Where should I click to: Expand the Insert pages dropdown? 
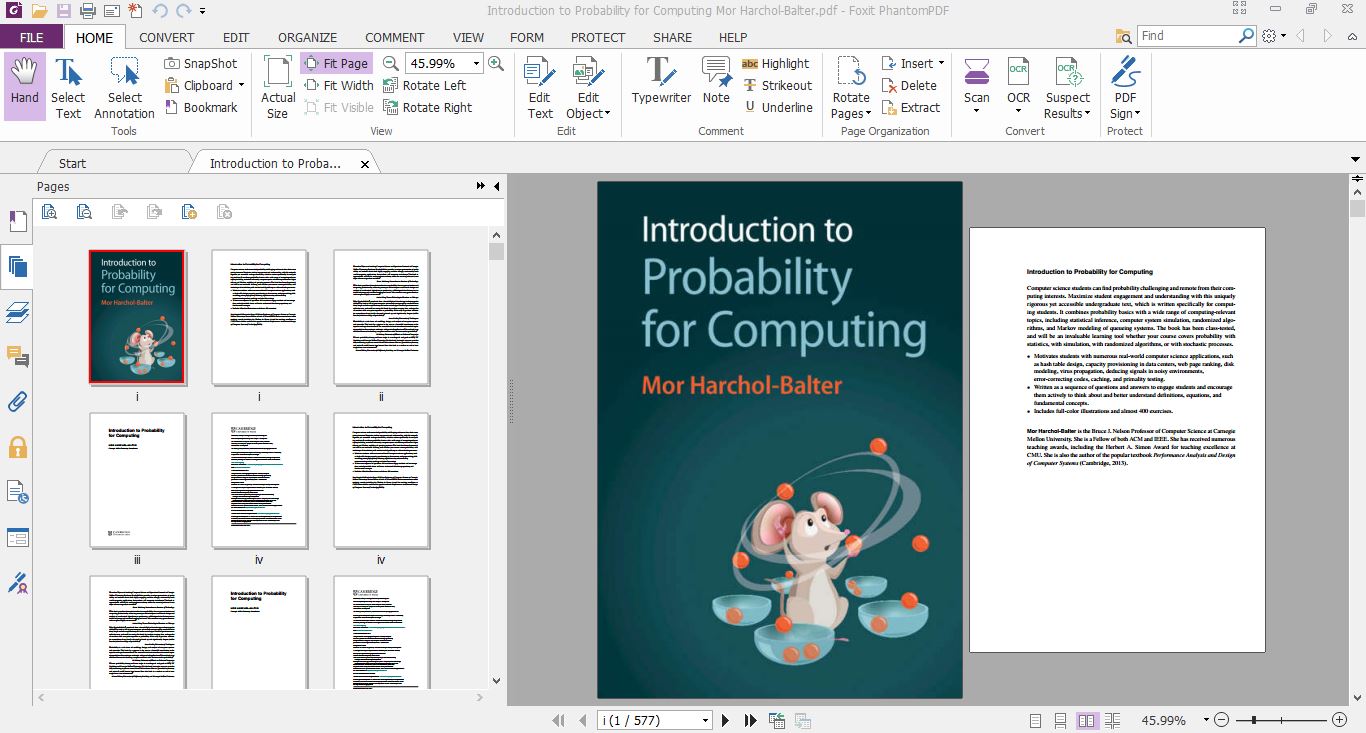click(x=941, y=63)
